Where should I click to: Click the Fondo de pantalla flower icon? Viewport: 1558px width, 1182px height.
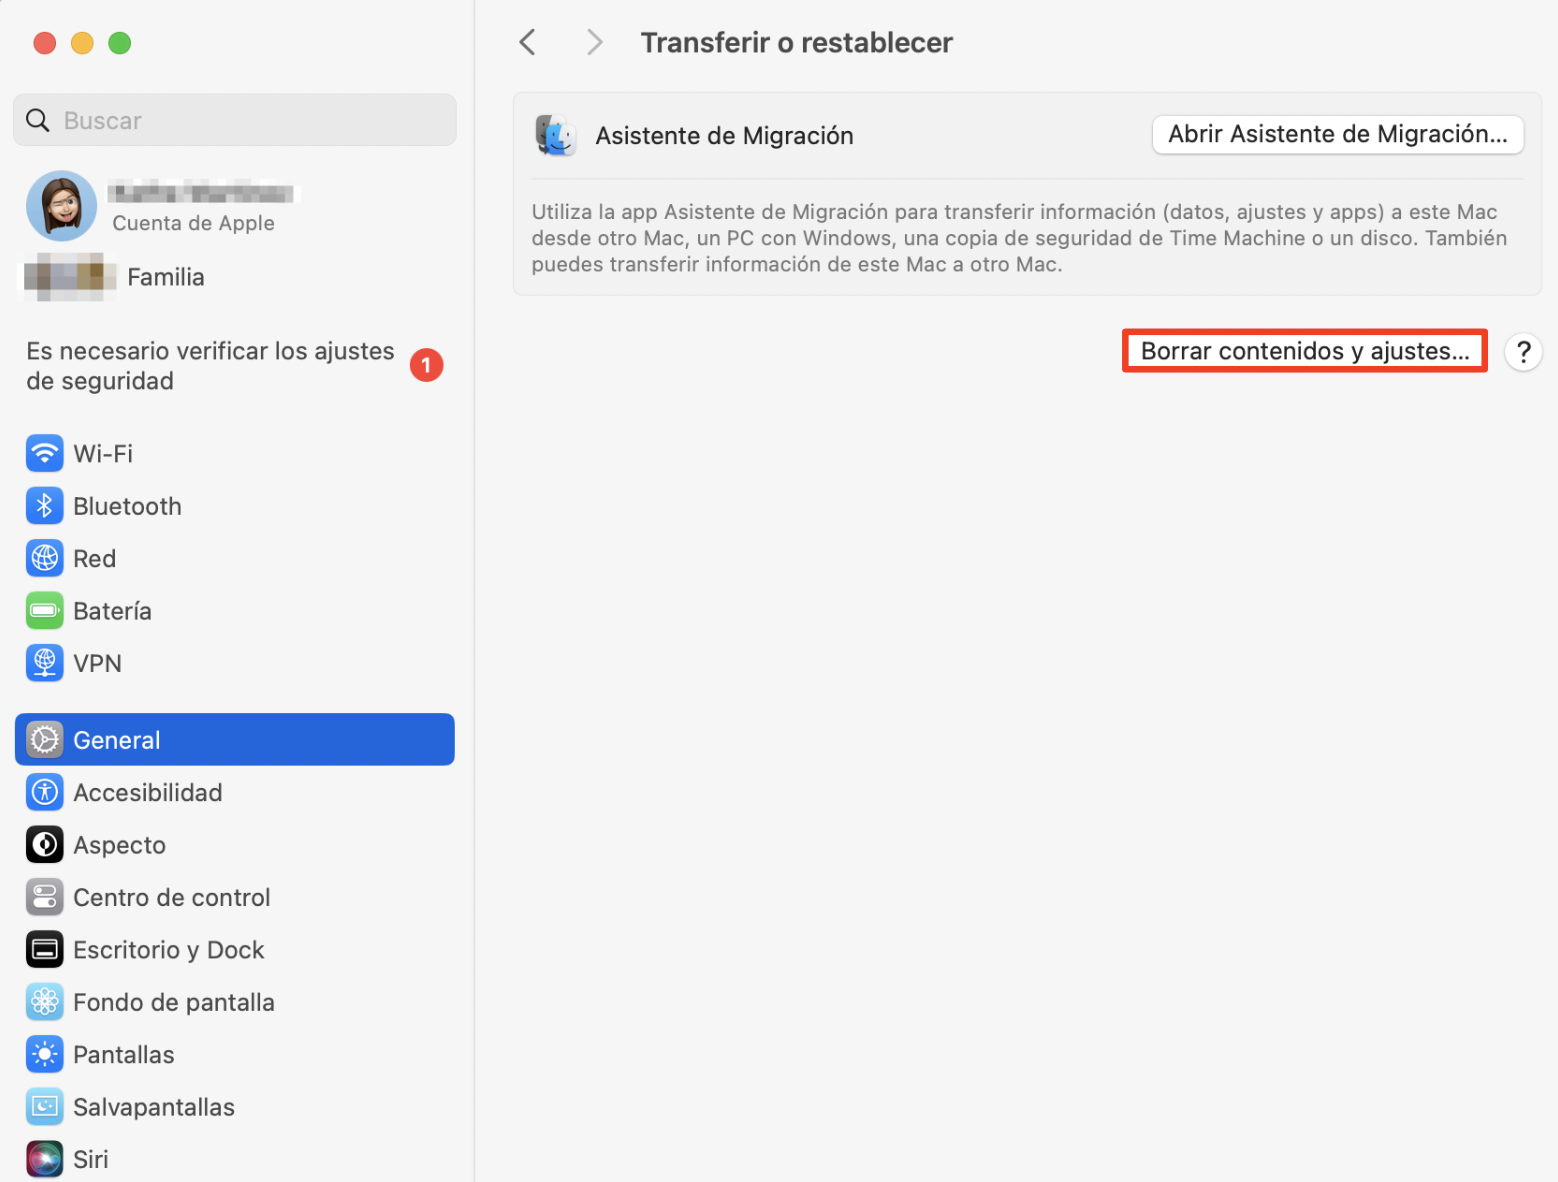tap(44, 1001)
